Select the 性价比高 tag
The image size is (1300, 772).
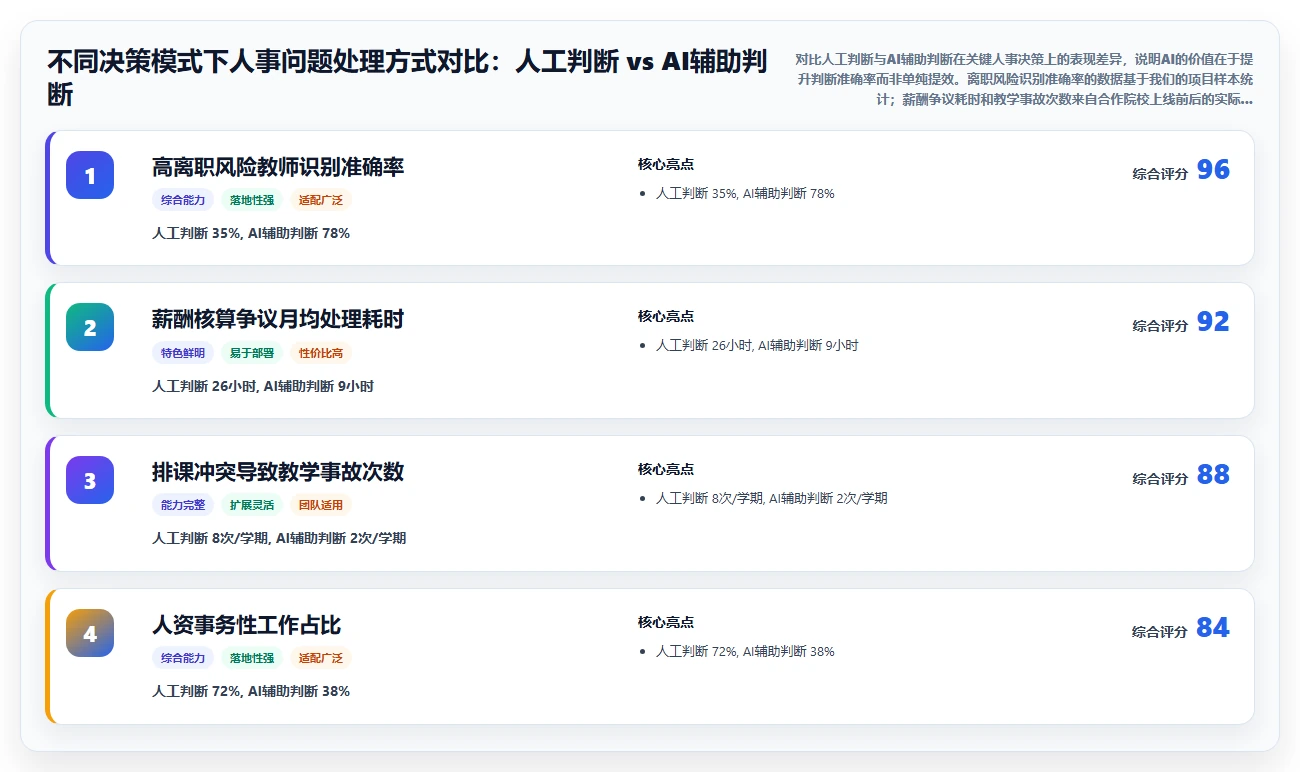tap(321, 353)
